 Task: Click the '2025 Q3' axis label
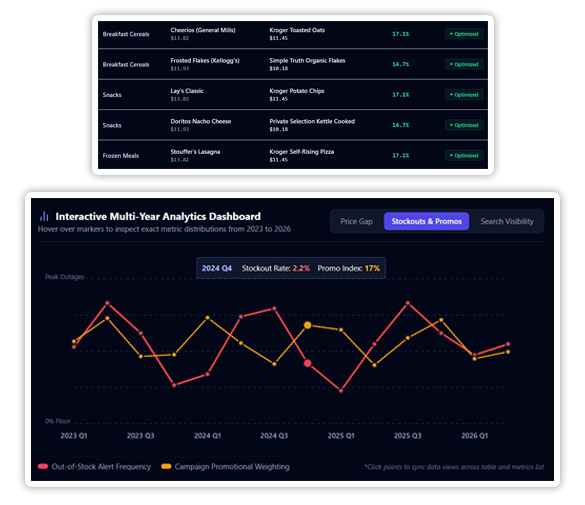(x=407, y=436)
